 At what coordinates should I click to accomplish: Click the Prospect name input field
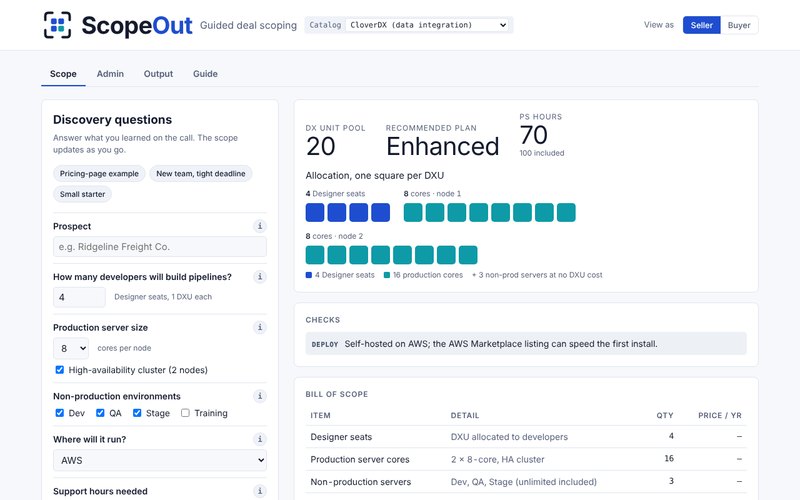[160, 246]
